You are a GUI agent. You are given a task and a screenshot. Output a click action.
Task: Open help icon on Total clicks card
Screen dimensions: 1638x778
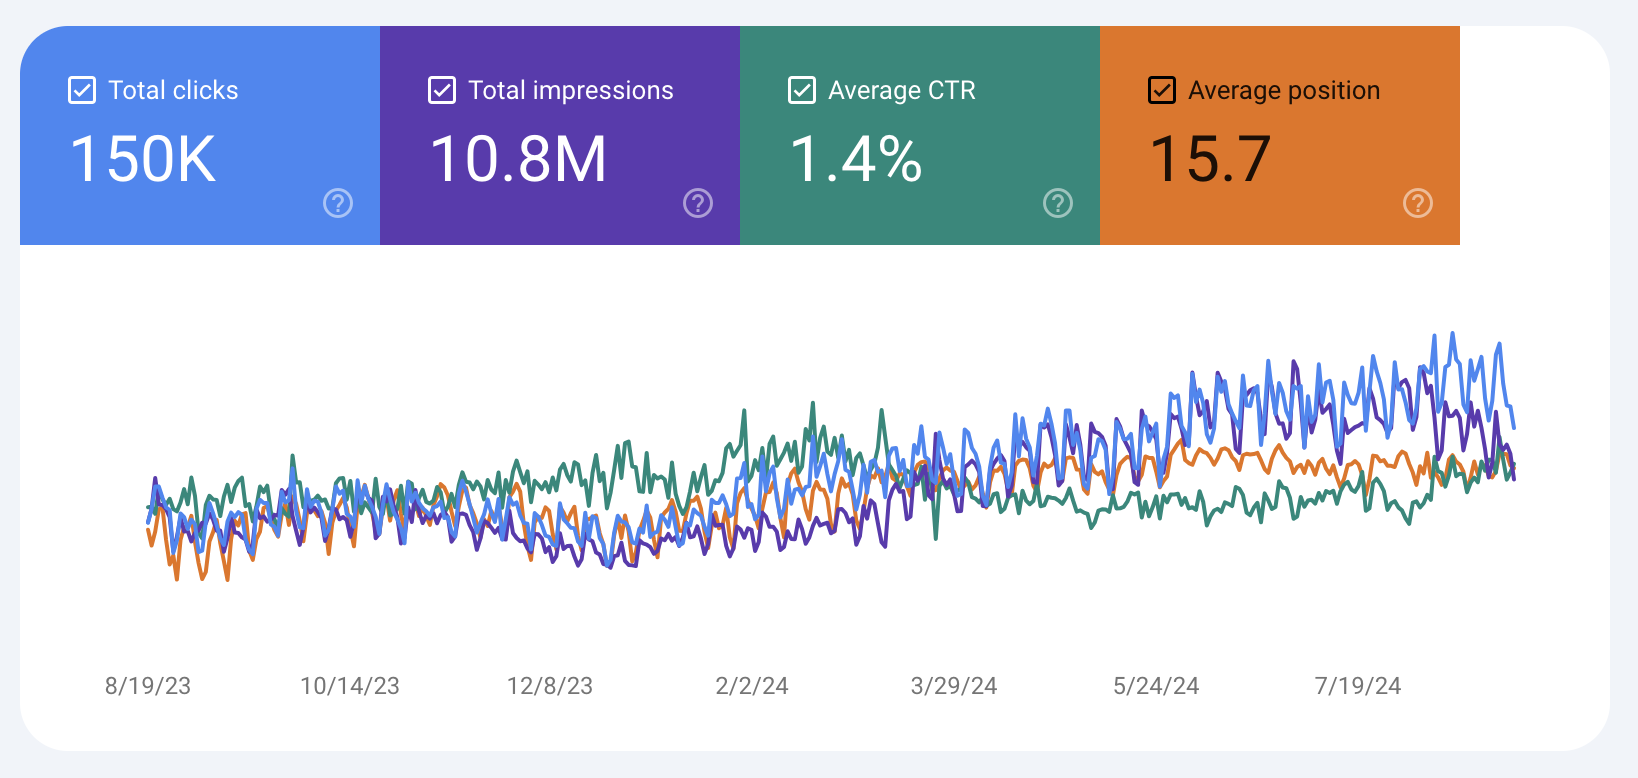[338, 203]
